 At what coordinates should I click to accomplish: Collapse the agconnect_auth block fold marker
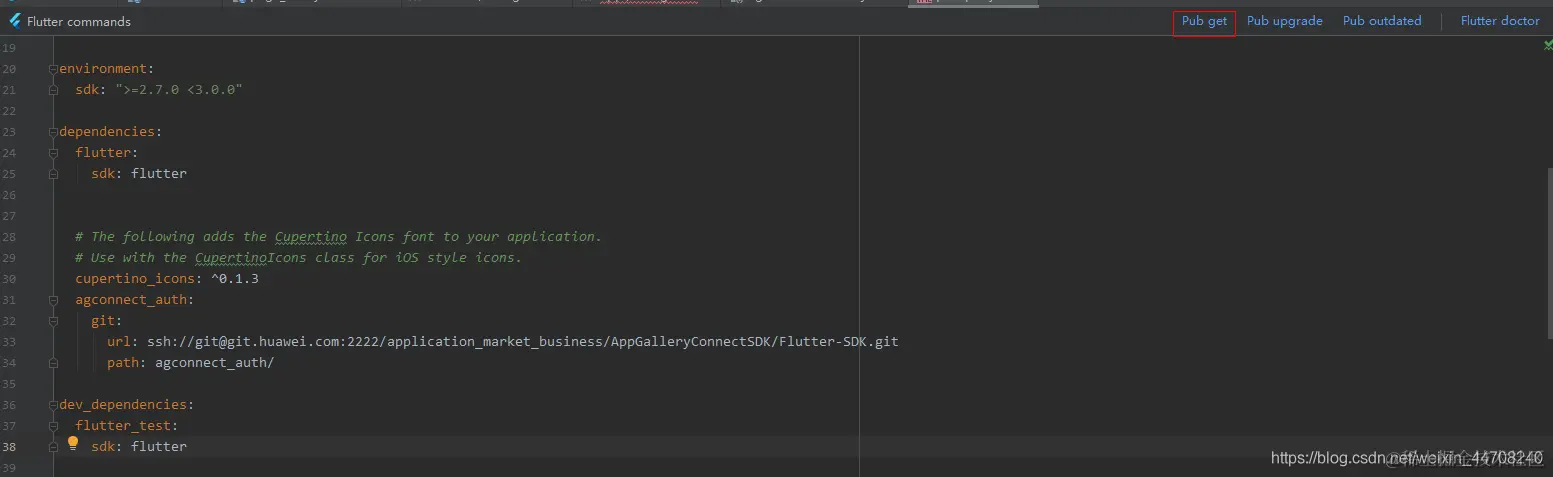click(x=54, y=300)
